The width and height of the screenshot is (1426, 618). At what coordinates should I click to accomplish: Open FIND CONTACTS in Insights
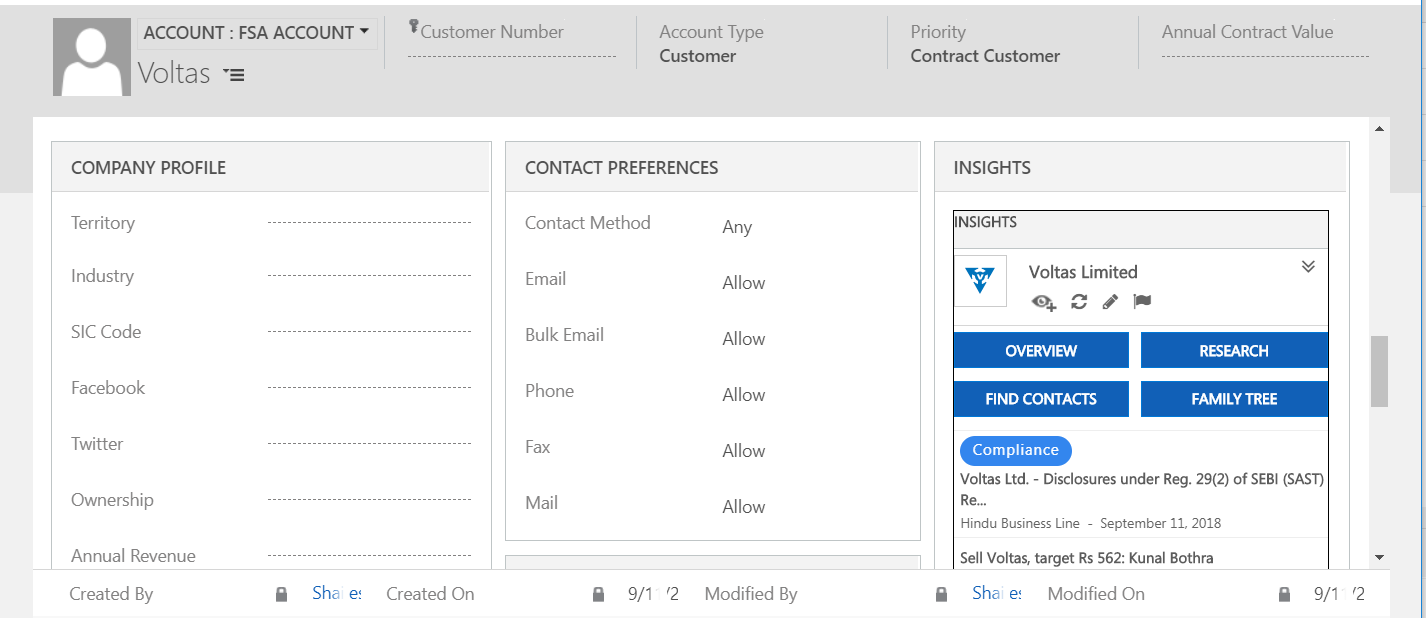point(1041,399)
